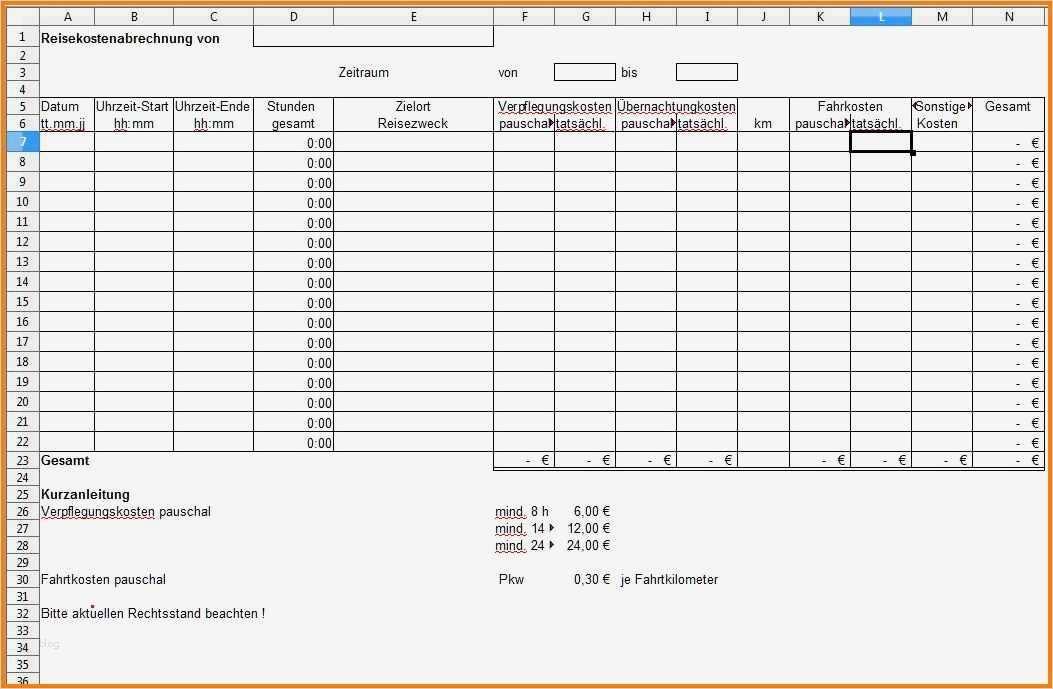Click the 'bis' date input box

pyautogui.click(x=706, y=72)
